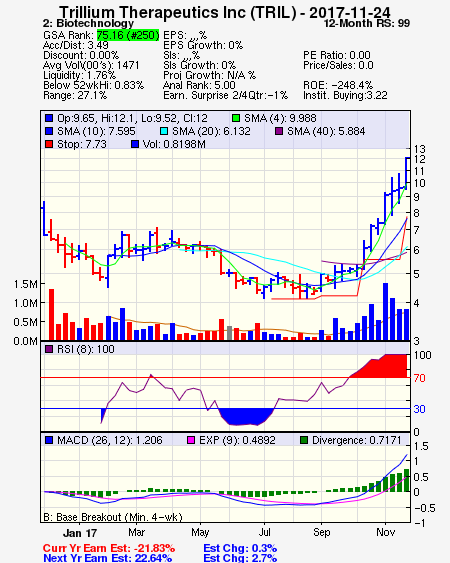The image size is (450, 563).
Task: Click the purple SMA (40) legend swatch
Action: (x=279, y=131)
